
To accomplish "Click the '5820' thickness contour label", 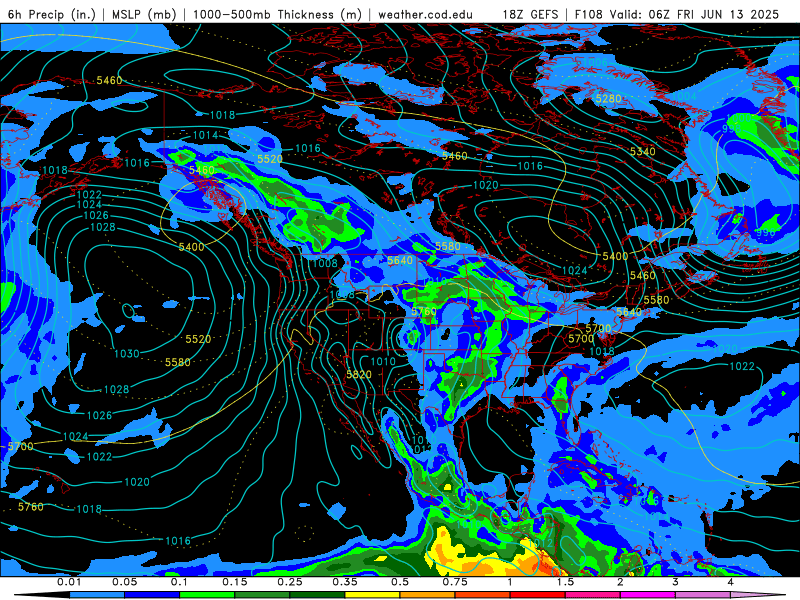I will [x=359, y=374].
